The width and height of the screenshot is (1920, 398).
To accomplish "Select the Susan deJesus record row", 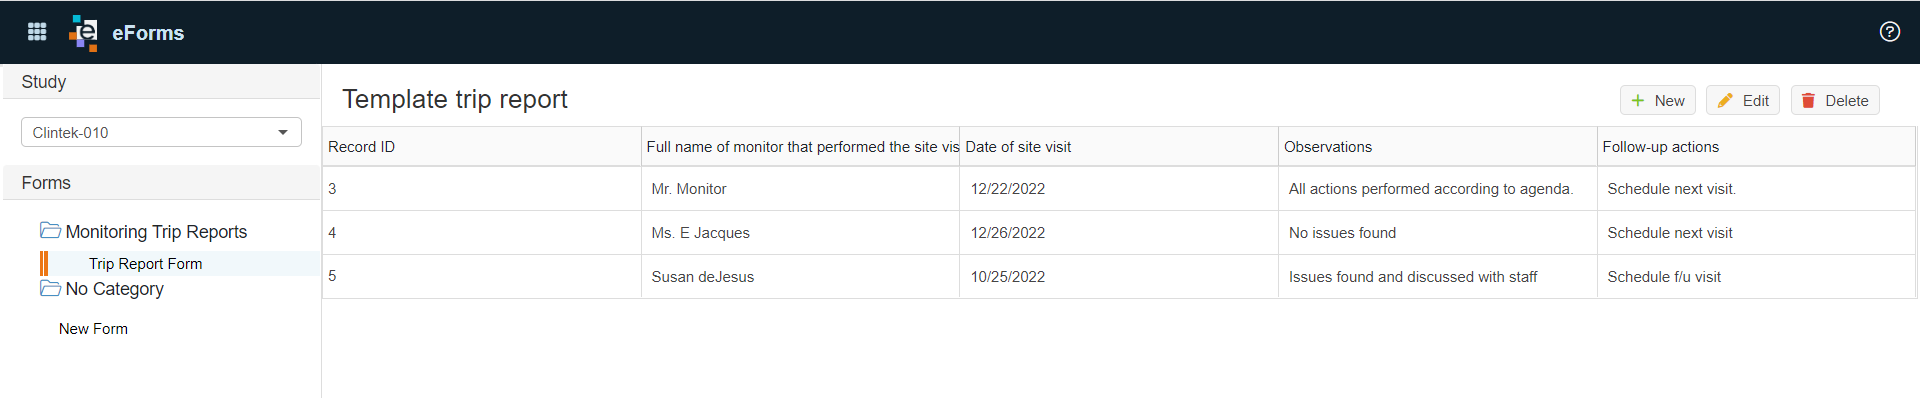I will pyautogui.click(x=1119, y=277).
